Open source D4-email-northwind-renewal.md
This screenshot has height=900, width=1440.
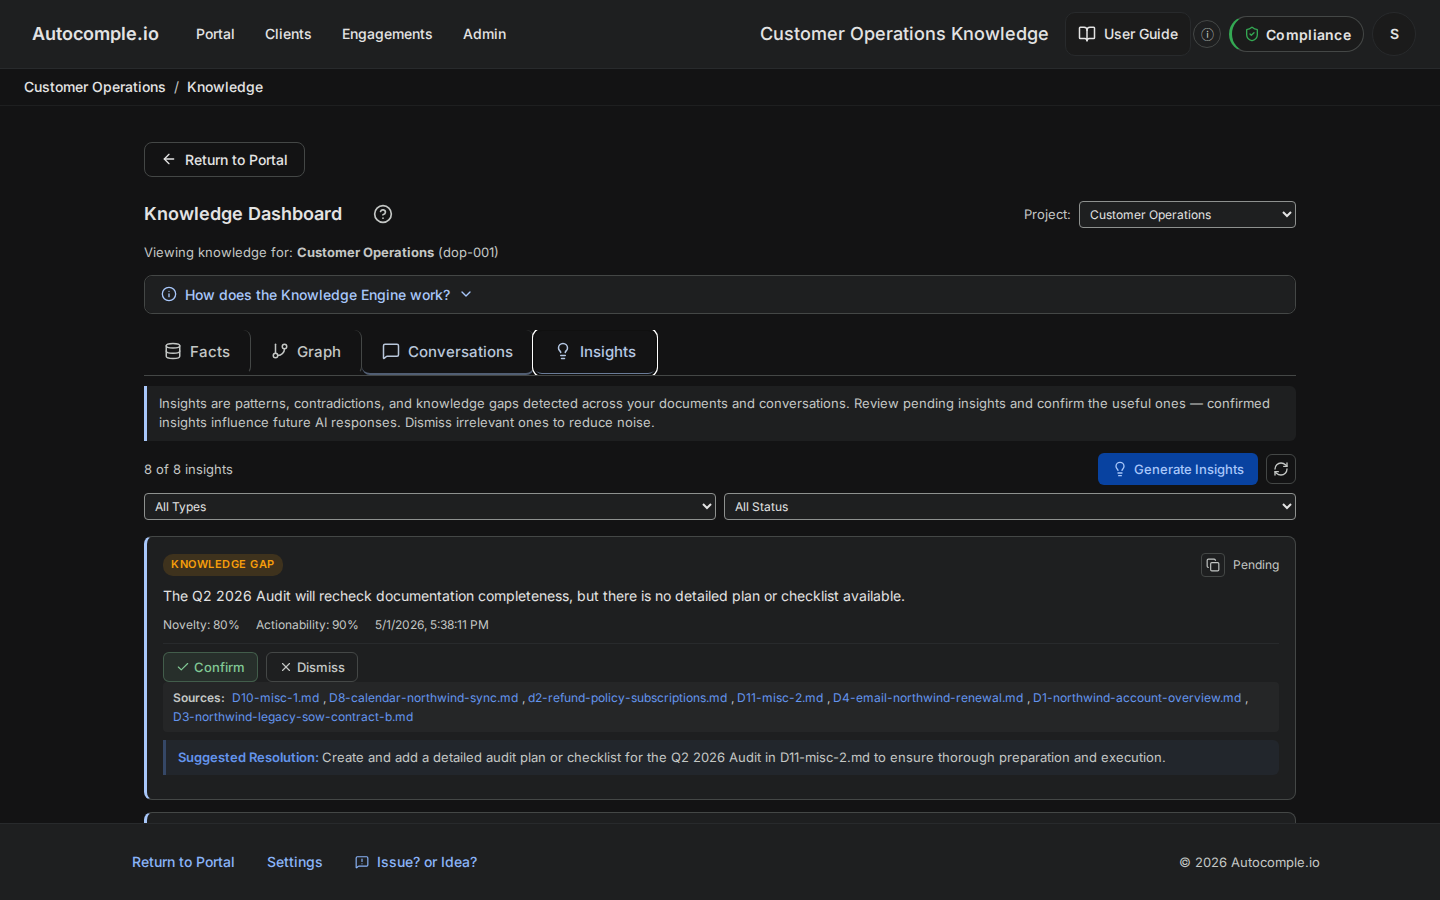928,698
